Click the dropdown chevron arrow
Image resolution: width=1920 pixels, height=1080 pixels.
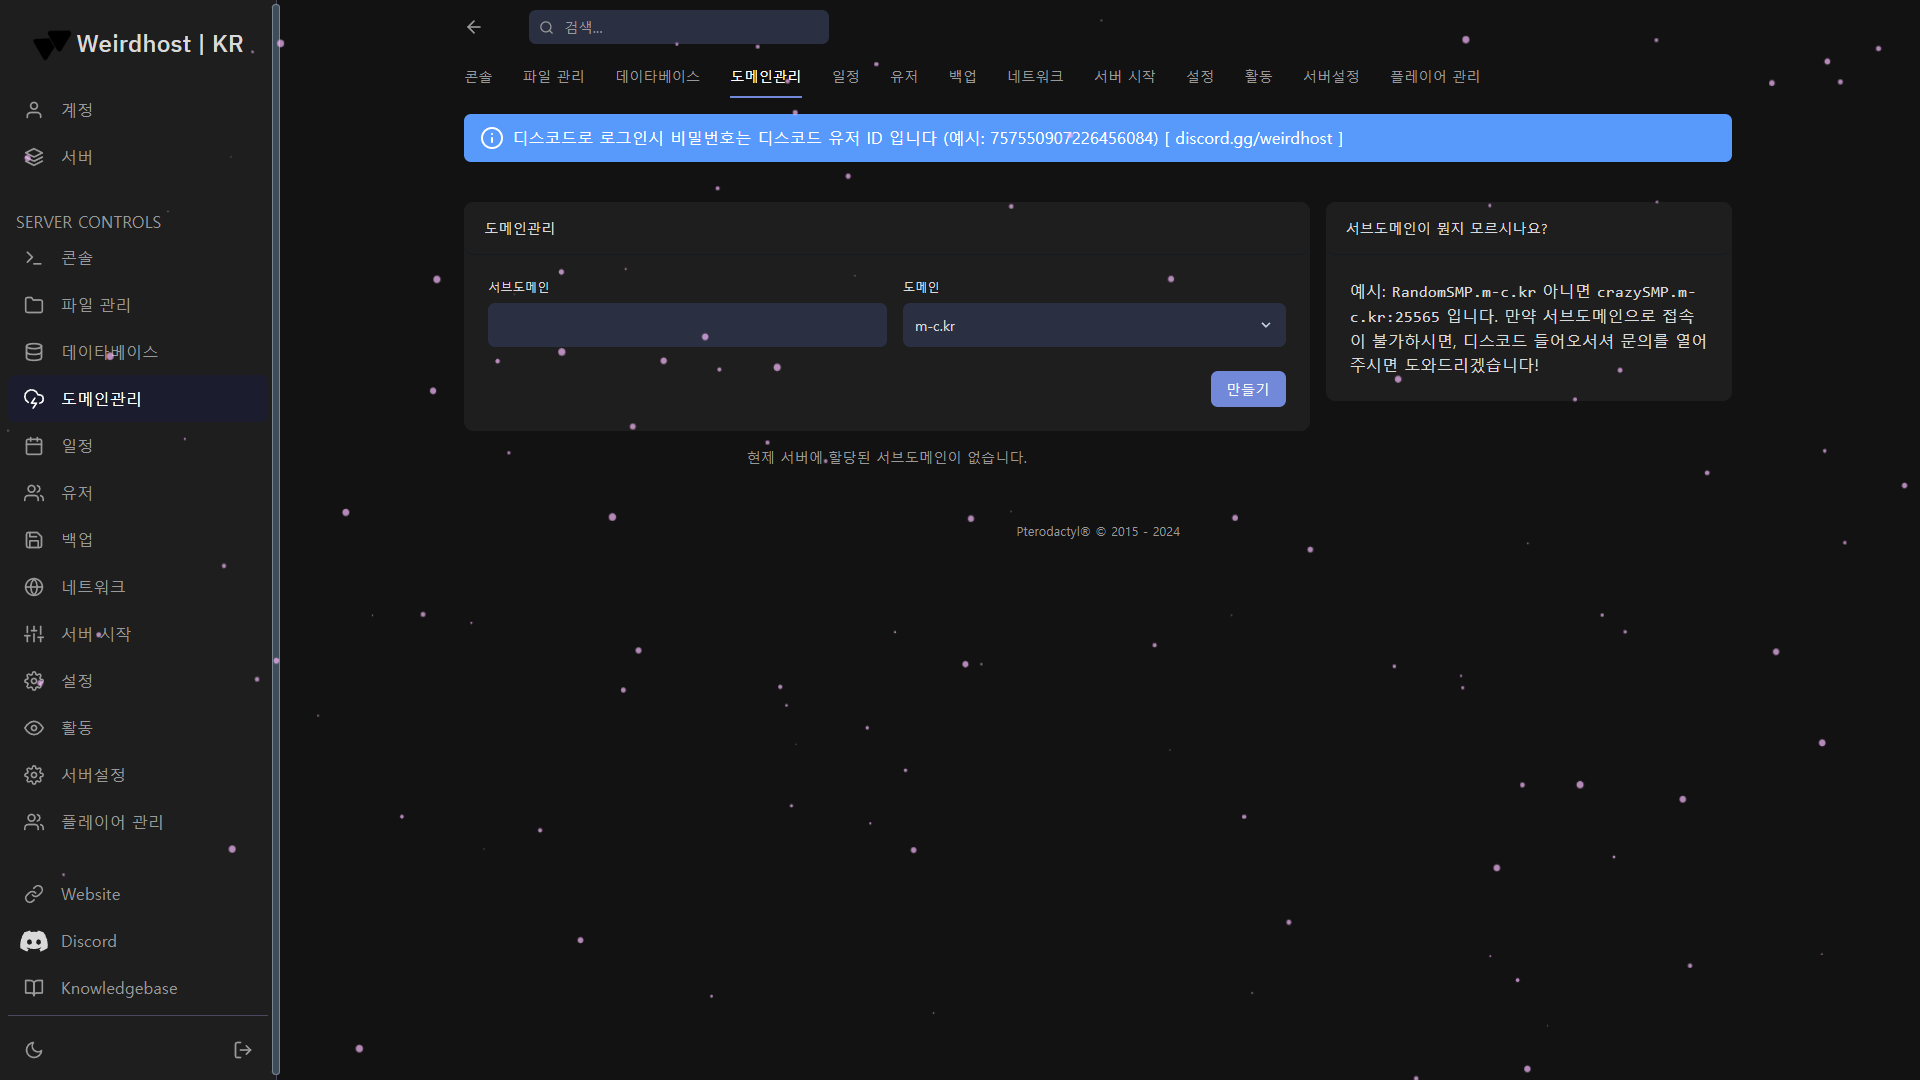1265,326
